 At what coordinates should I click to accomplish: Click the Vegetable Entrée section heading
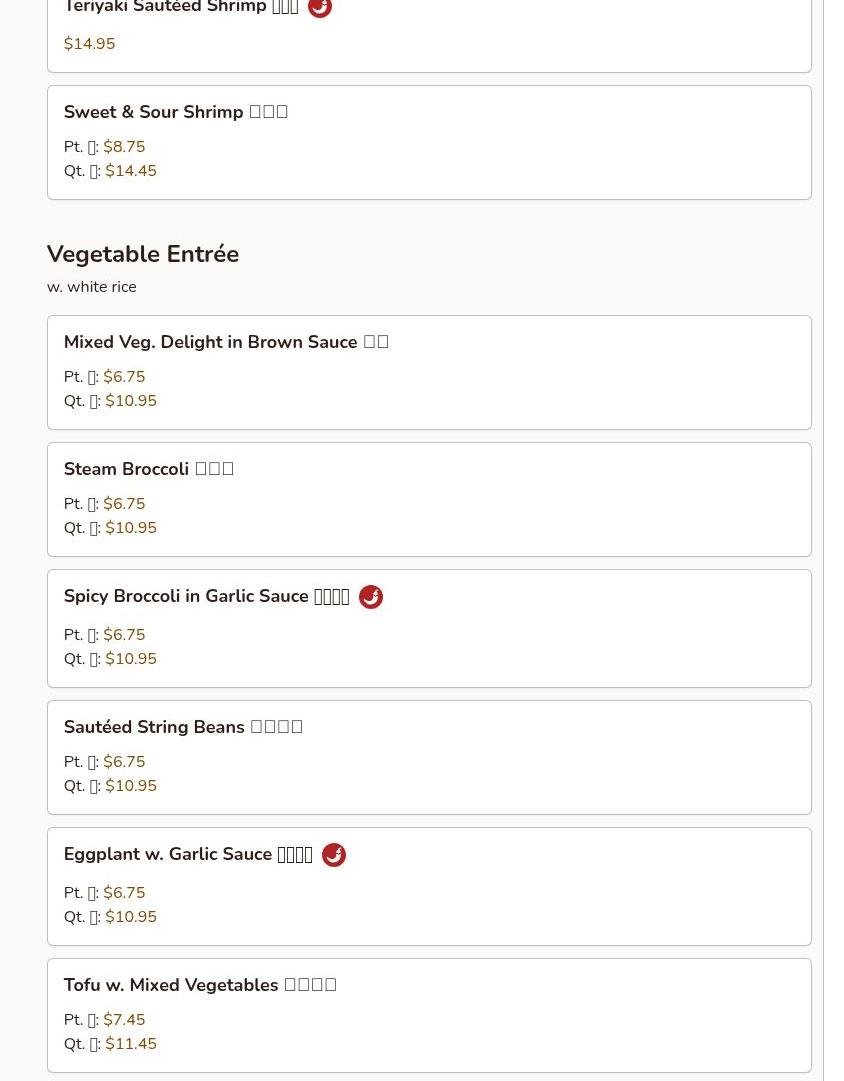(143, 254)
